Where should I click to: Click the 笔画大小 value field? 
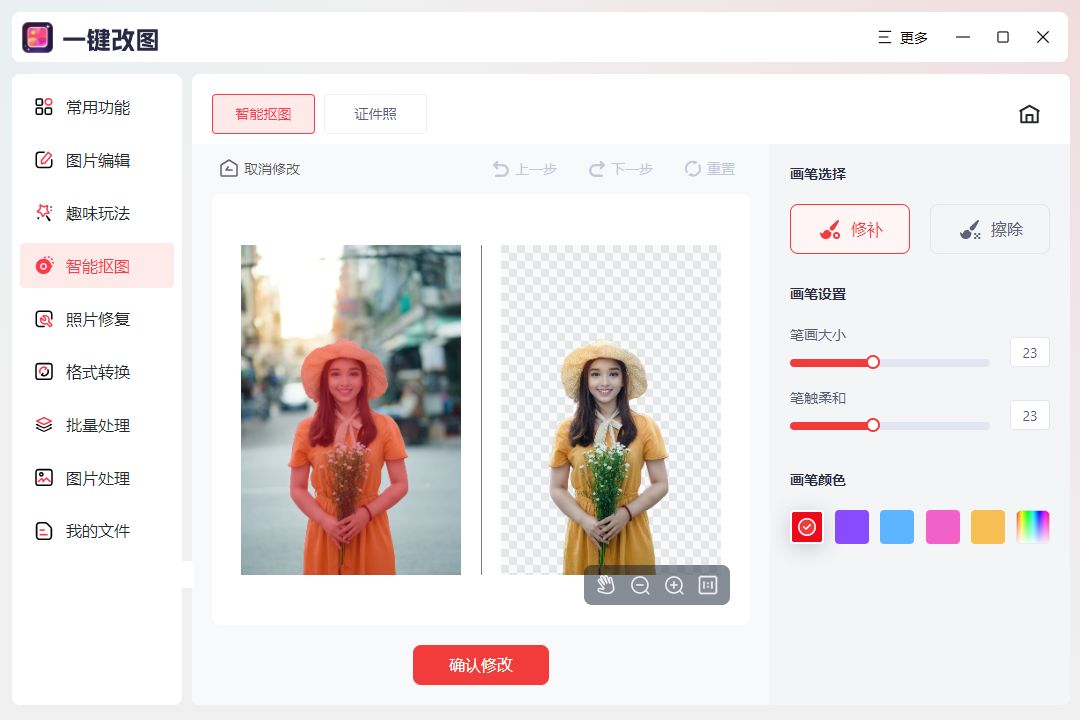pyautogui.click(x=1030, y=353)
